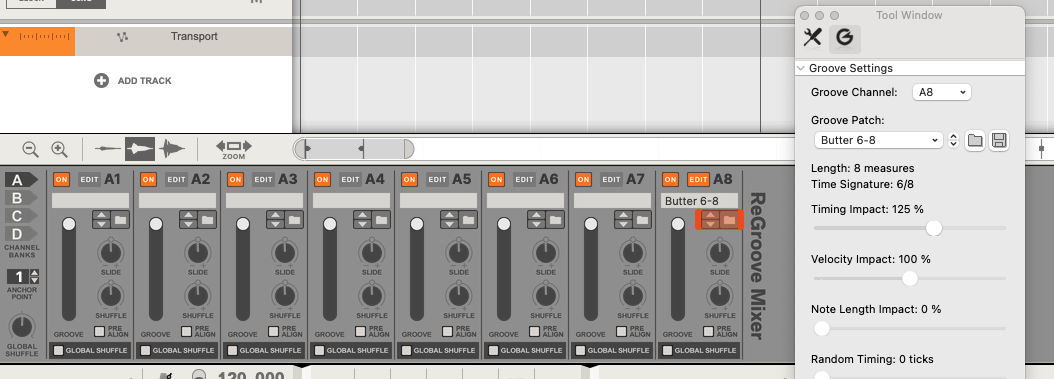Click the browse groove patch folder icon
Image resolution: width=1054 pixels, height=379 pixels.
point(975,140)
